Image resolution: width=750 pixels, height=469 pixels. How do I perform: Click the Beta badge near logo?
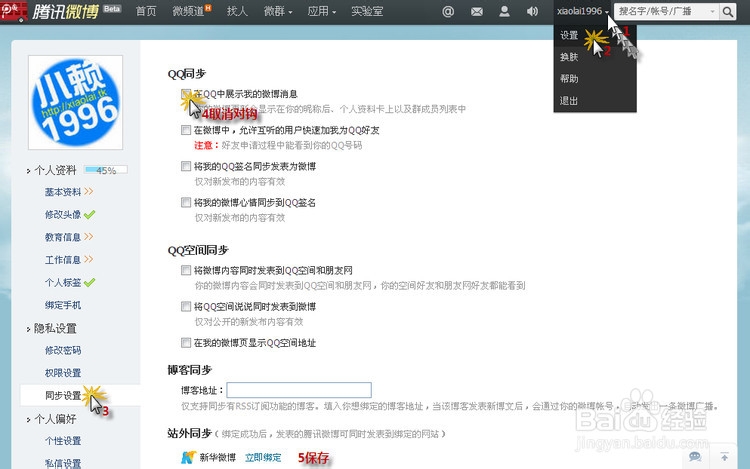pos(112,9)
